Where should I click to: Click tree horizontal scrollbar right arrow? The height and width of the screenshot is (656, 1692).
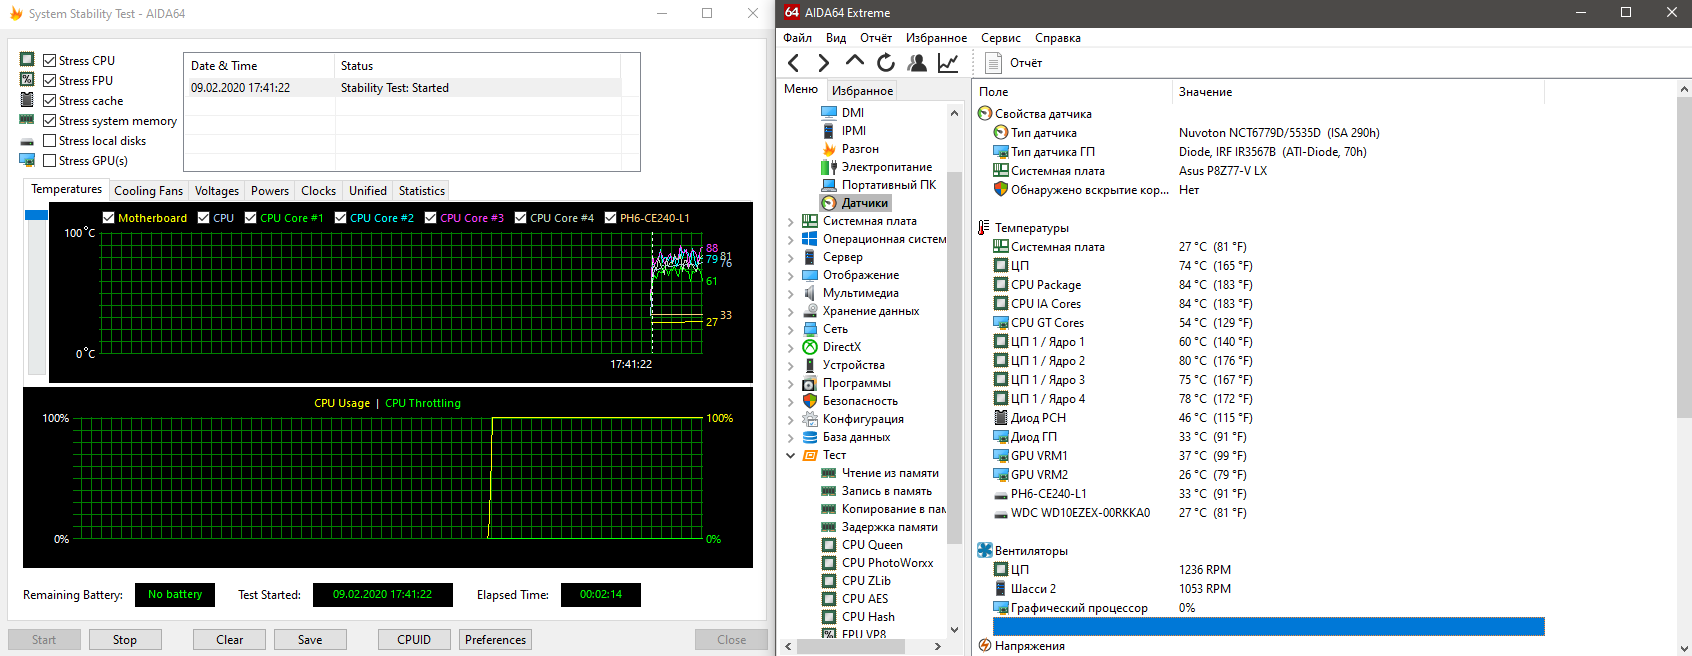coord(937,647)
